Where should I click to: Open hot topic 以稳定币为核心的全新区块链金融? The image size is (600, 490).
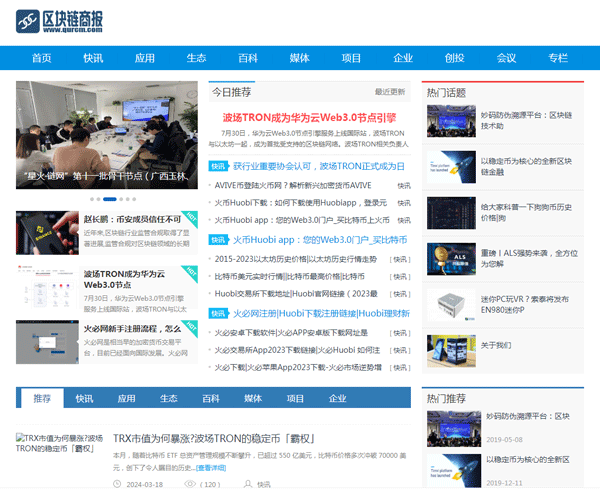pyautogui.click(x=527, y=166)
